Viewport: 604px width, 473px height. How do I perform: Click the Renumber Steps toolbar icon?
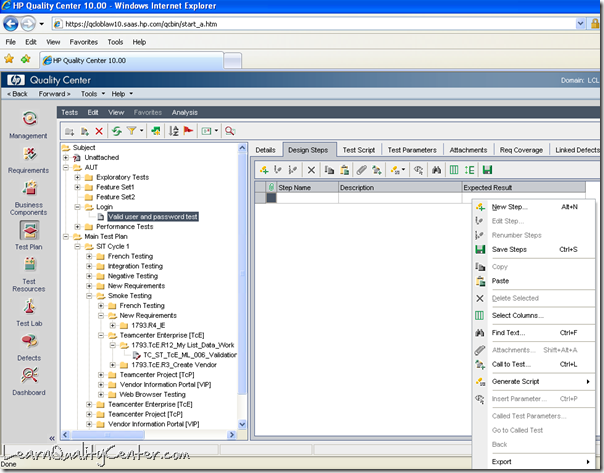pos(293,170)
